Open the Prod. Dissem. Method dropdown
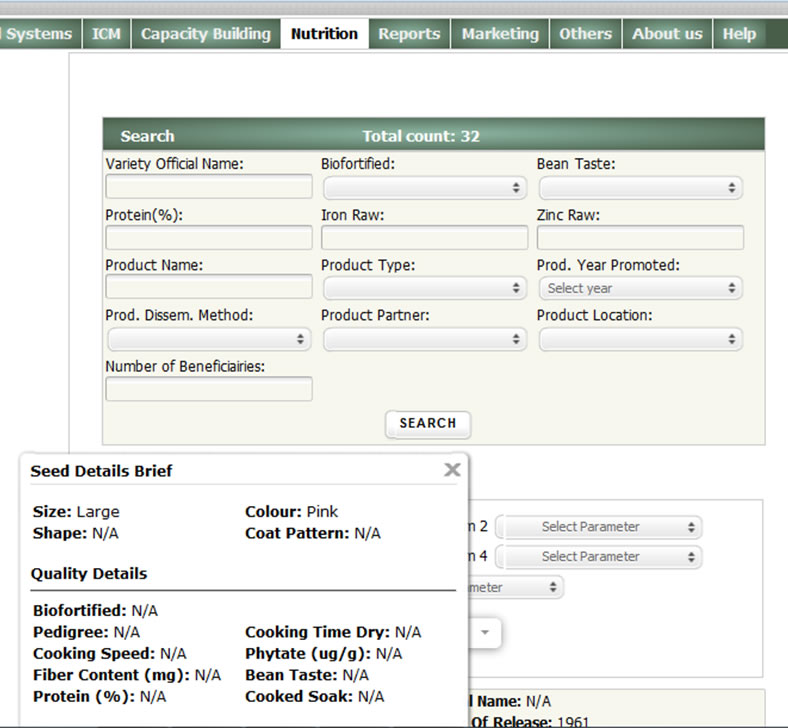The height and width of the screenshot is (728, 788). (x=208, y=339)
